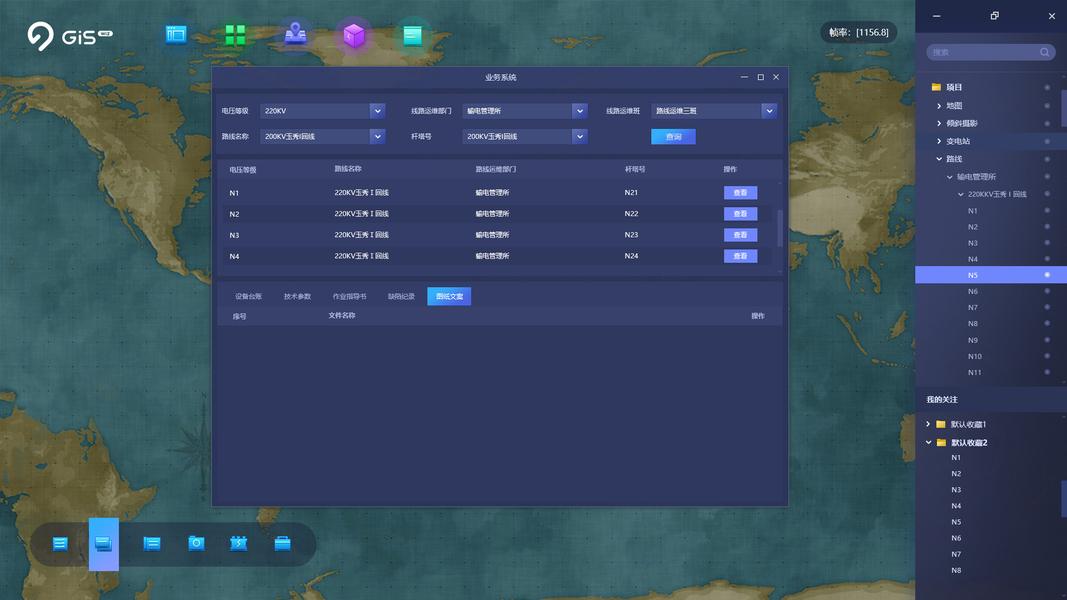Screen dimensions: 1067x600
Task: Click 查看 button in the N3 row
Action: [740, 235]
